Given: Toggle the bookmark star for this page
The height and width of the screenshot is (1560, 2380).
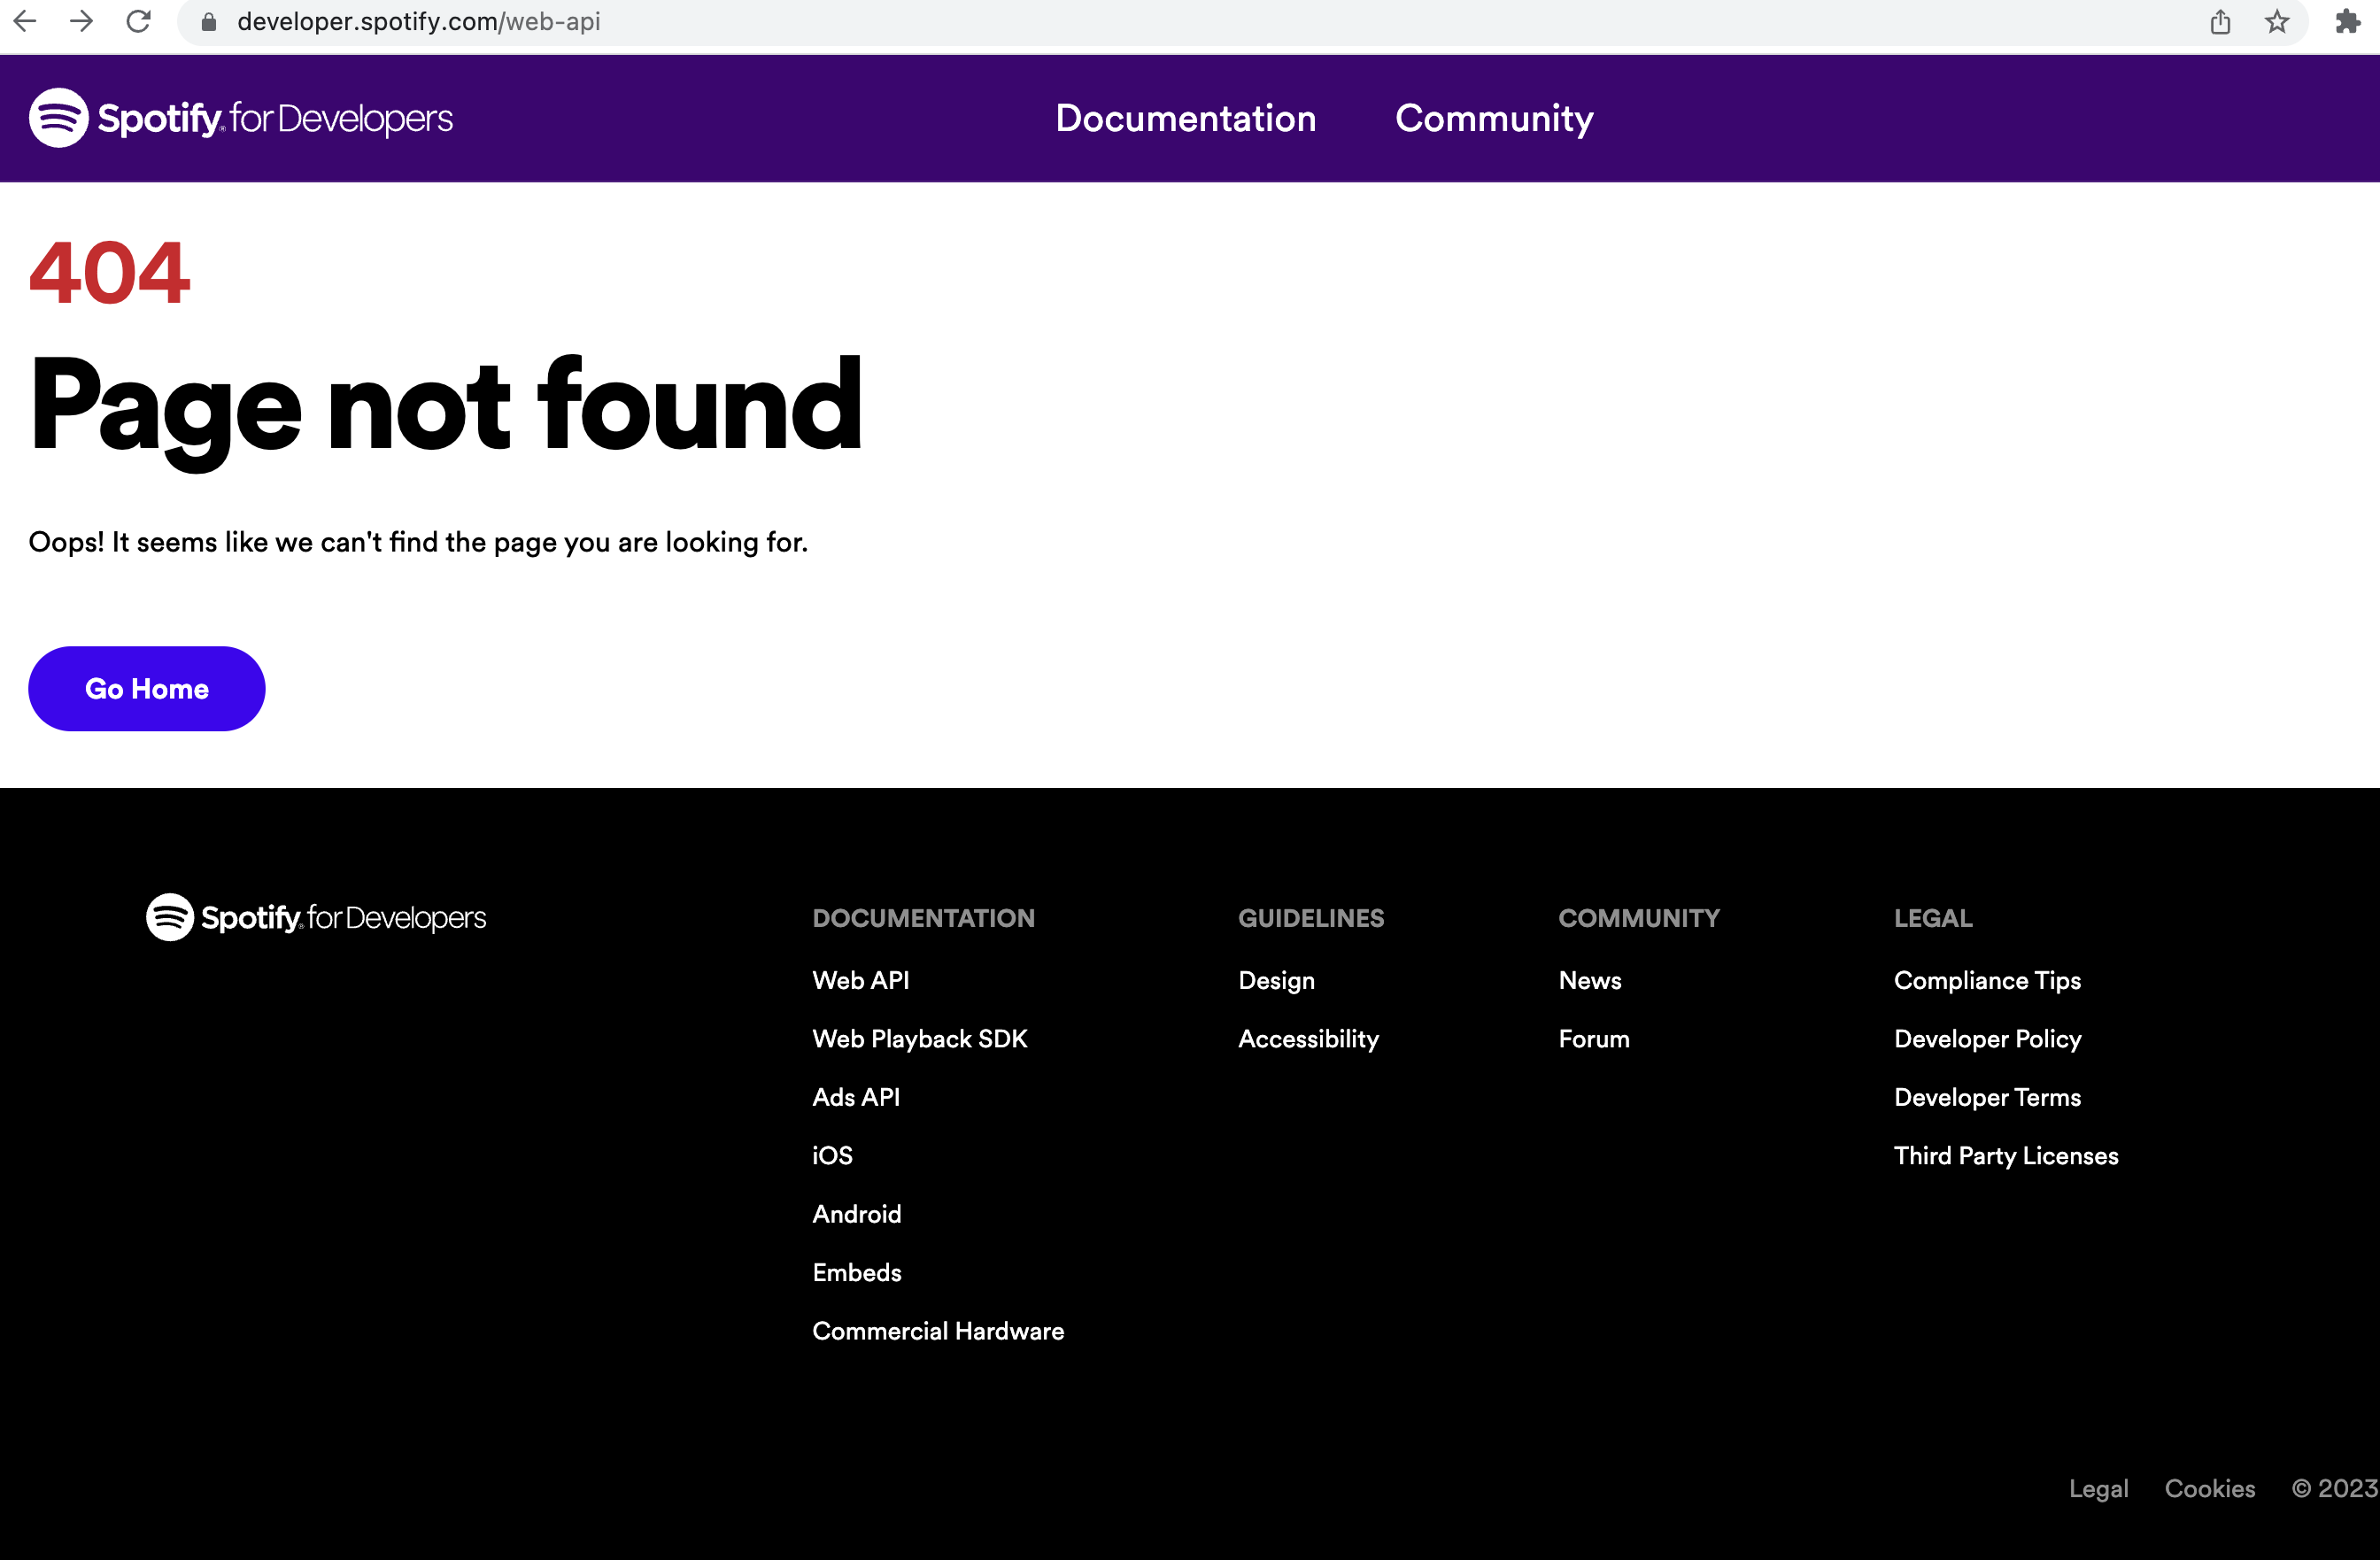Looking at the screenshot, I should 2277,21.
